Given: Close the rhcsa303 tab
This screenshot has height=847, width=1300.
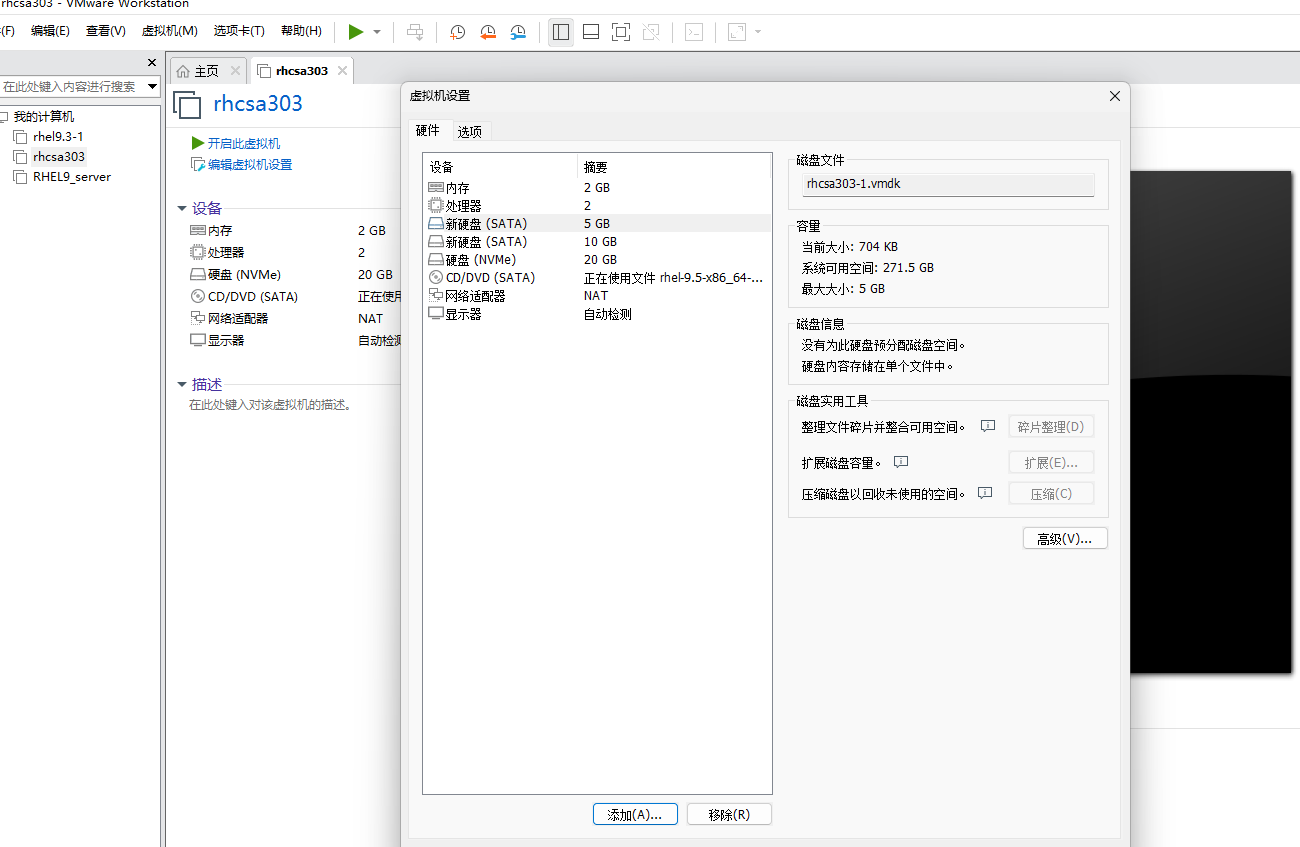Looking at the screenshot, I should [x=342, y=71].
